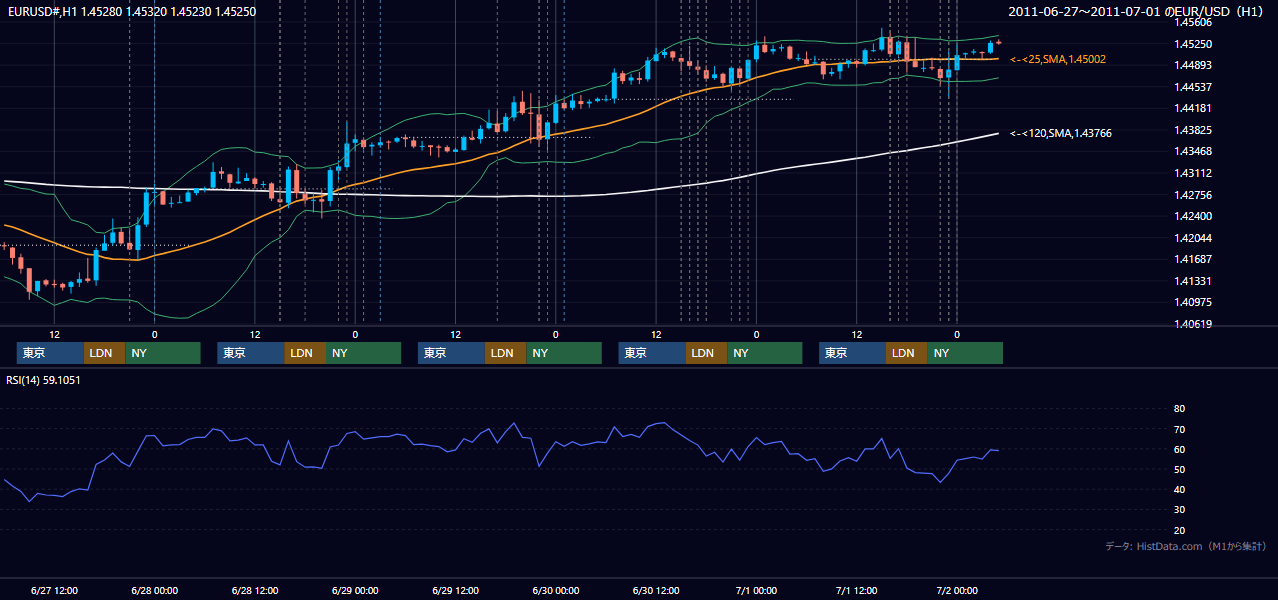Select the 6/30 00:00 time axis label
The width and height of the screenshot is (1278, 600).
556,591
